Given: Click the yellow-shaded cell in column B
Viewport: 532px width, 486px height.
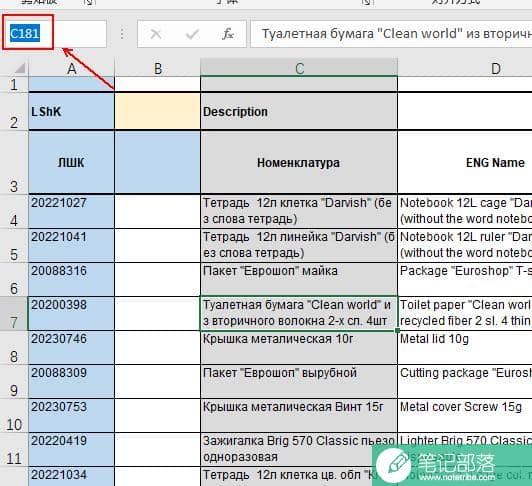Looking at the screenshot, I should tap(157, 111).
